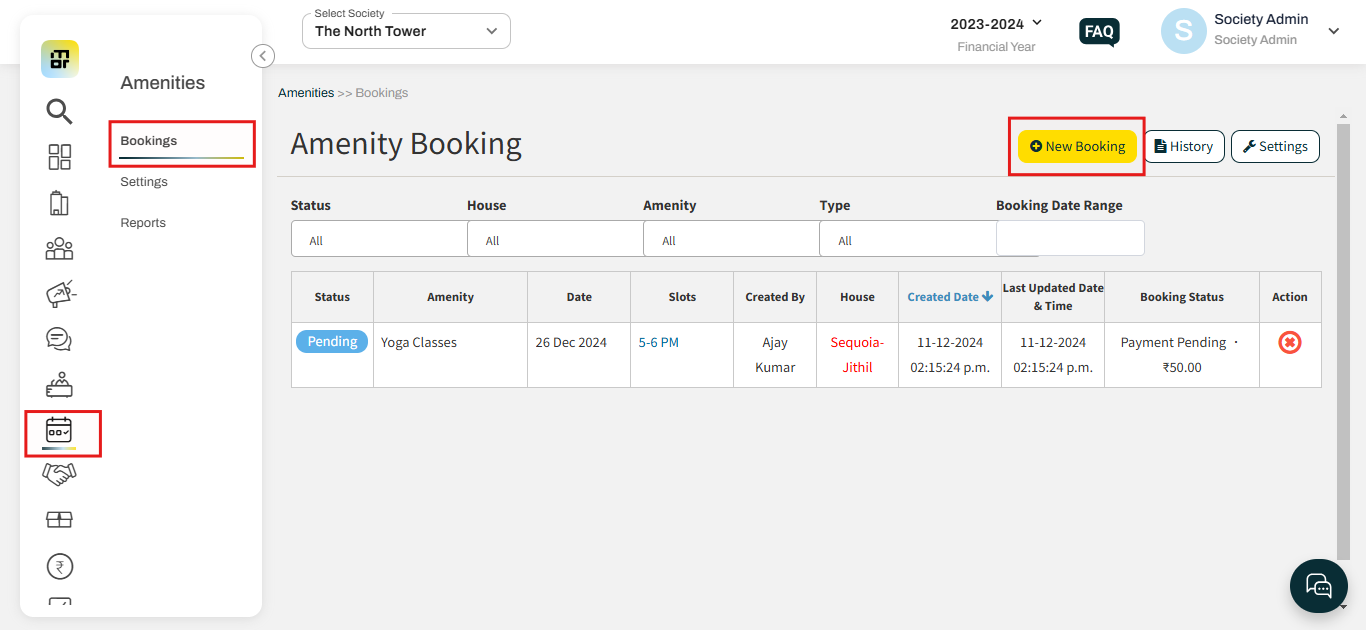Image resolution: width=1366 pixels, height=630 pixels.
Task: Open the Amenity filter dropdown
Action: pyautogui.click(x=731, y=240)
